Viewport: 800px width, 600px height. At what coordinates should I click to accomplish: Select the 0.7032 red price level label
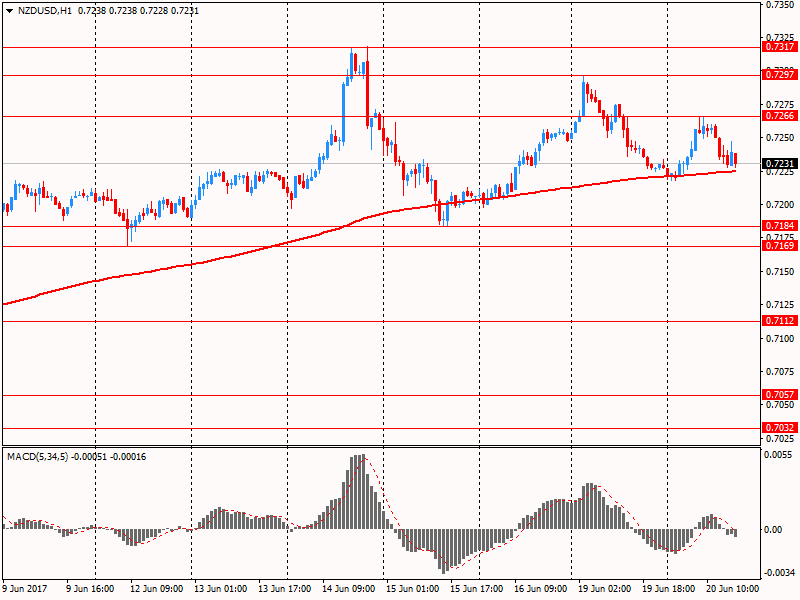coord(780,428)
